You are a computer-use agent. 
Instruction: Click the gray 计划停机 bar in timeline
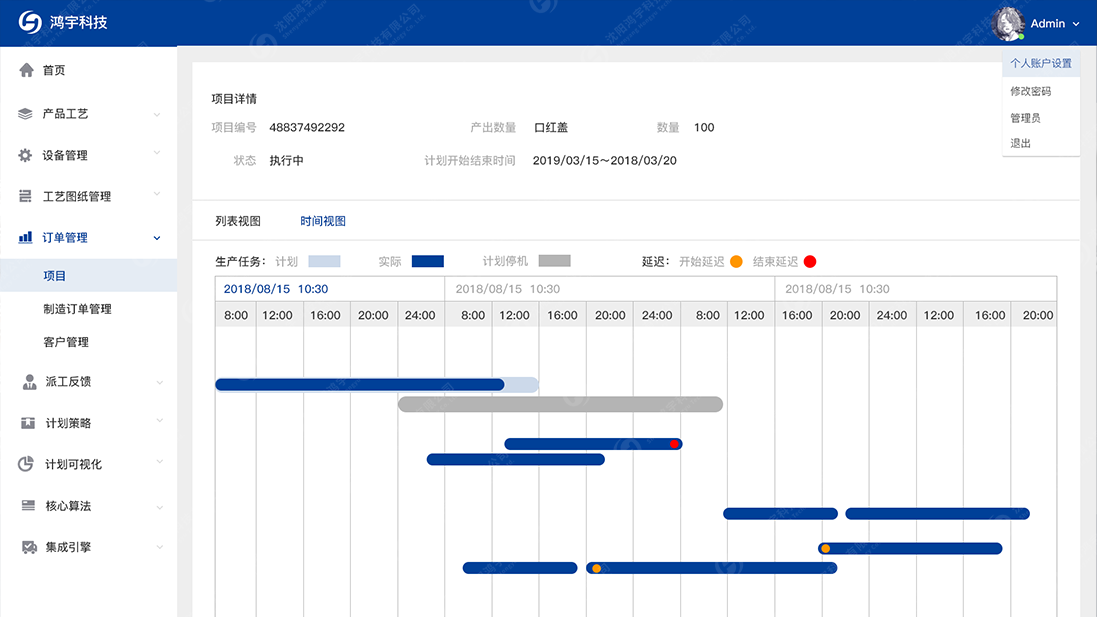point(560,404)
